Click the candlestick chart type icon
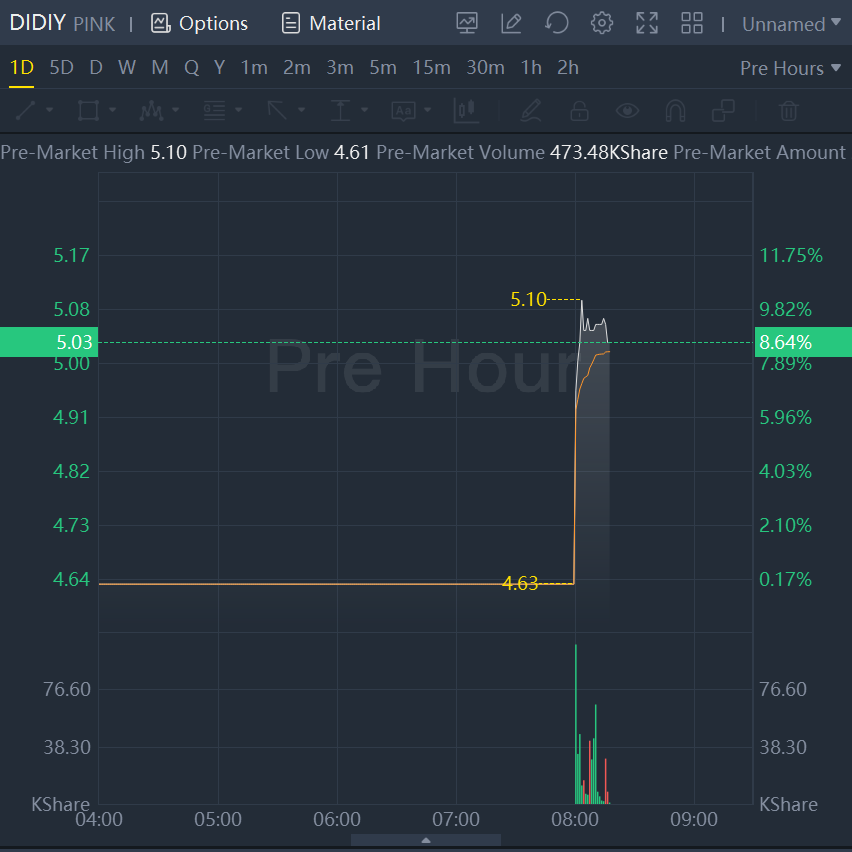Image resolution: width=852 pixels, height=852 pixels. point(466,110)
